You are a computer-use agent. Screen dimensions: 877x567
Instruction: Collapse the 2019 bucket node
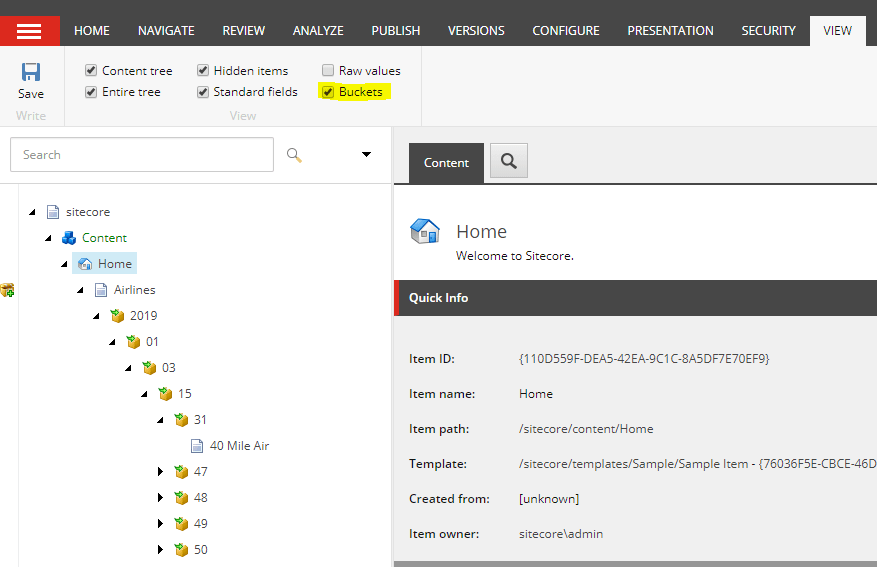[x=96, y=316]
